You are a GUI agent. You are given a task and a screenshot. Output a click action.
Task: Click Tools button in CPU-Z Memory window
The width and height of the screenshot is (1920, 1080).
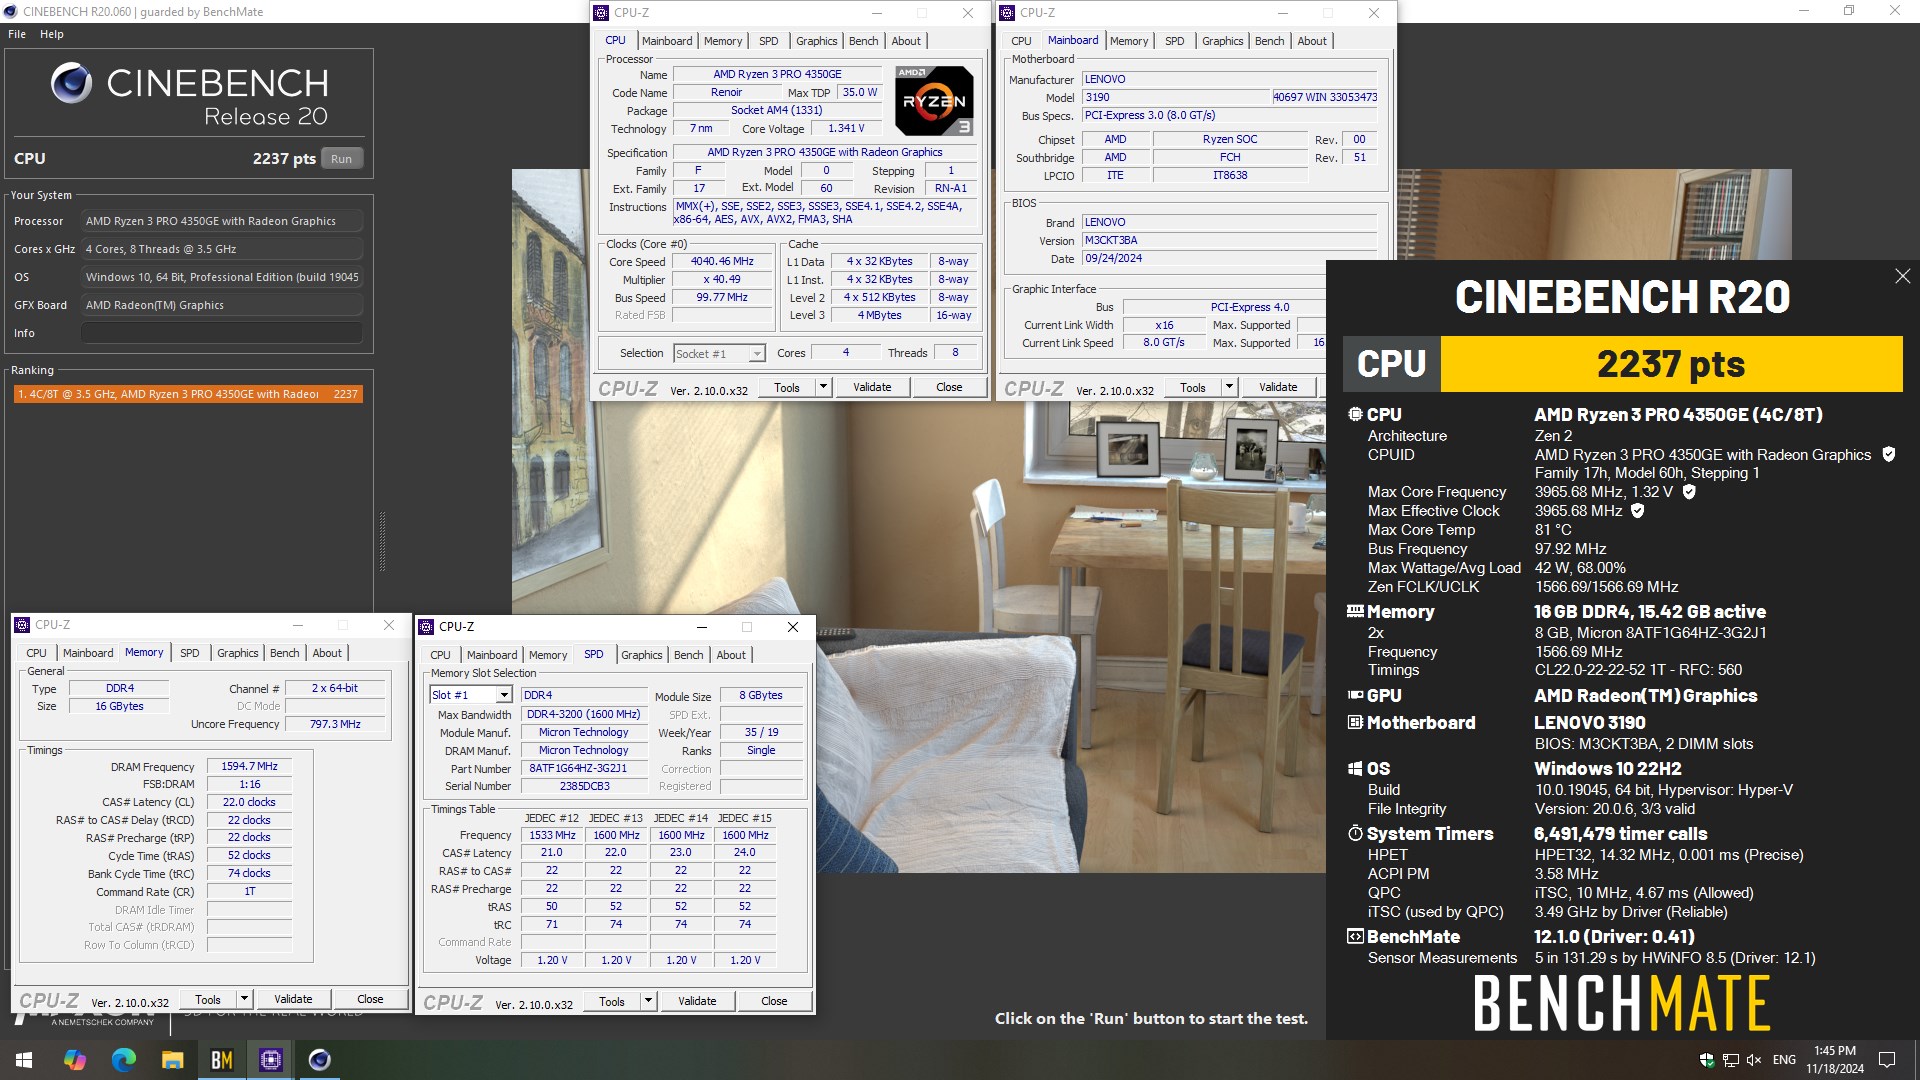click(x=208, y=999)
